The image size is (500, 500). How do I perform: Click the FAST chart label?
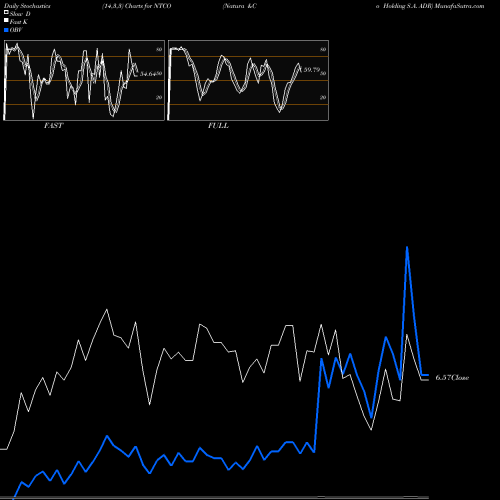(53, 126)
